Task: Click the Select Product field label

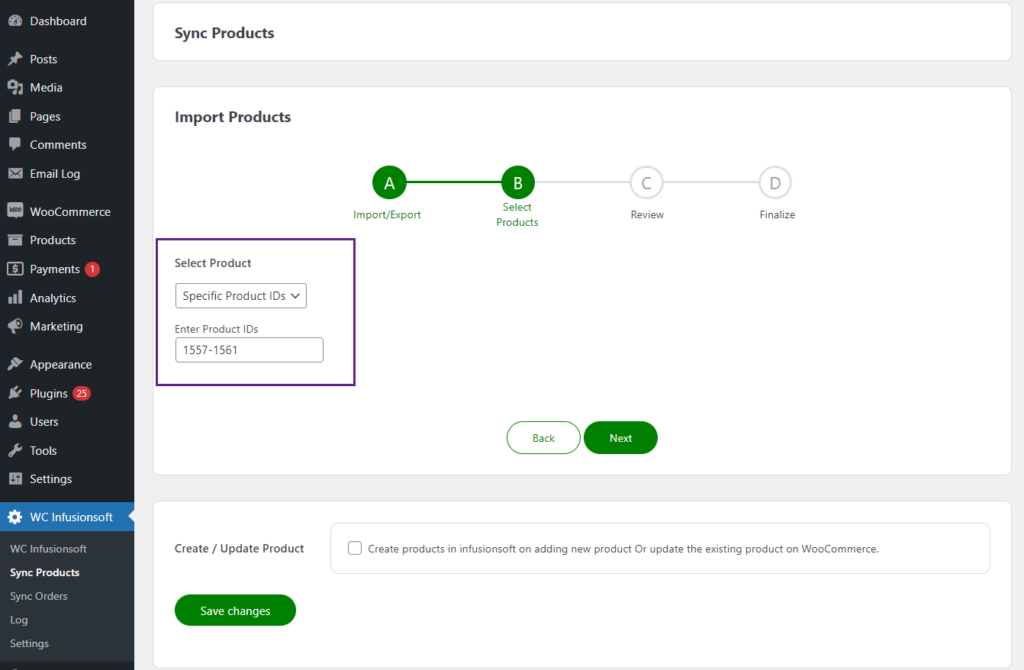Action: pos(213,263)
